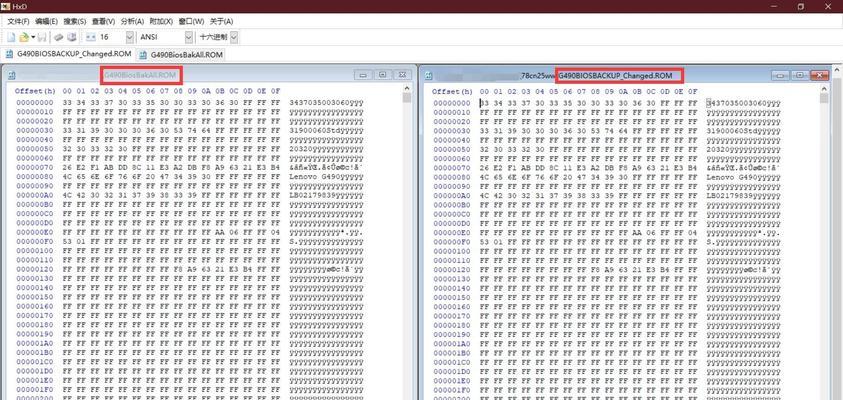Click HxD app icon in title bar
Viewport: 843px width, 400px height.
click(x=7, y=6)
